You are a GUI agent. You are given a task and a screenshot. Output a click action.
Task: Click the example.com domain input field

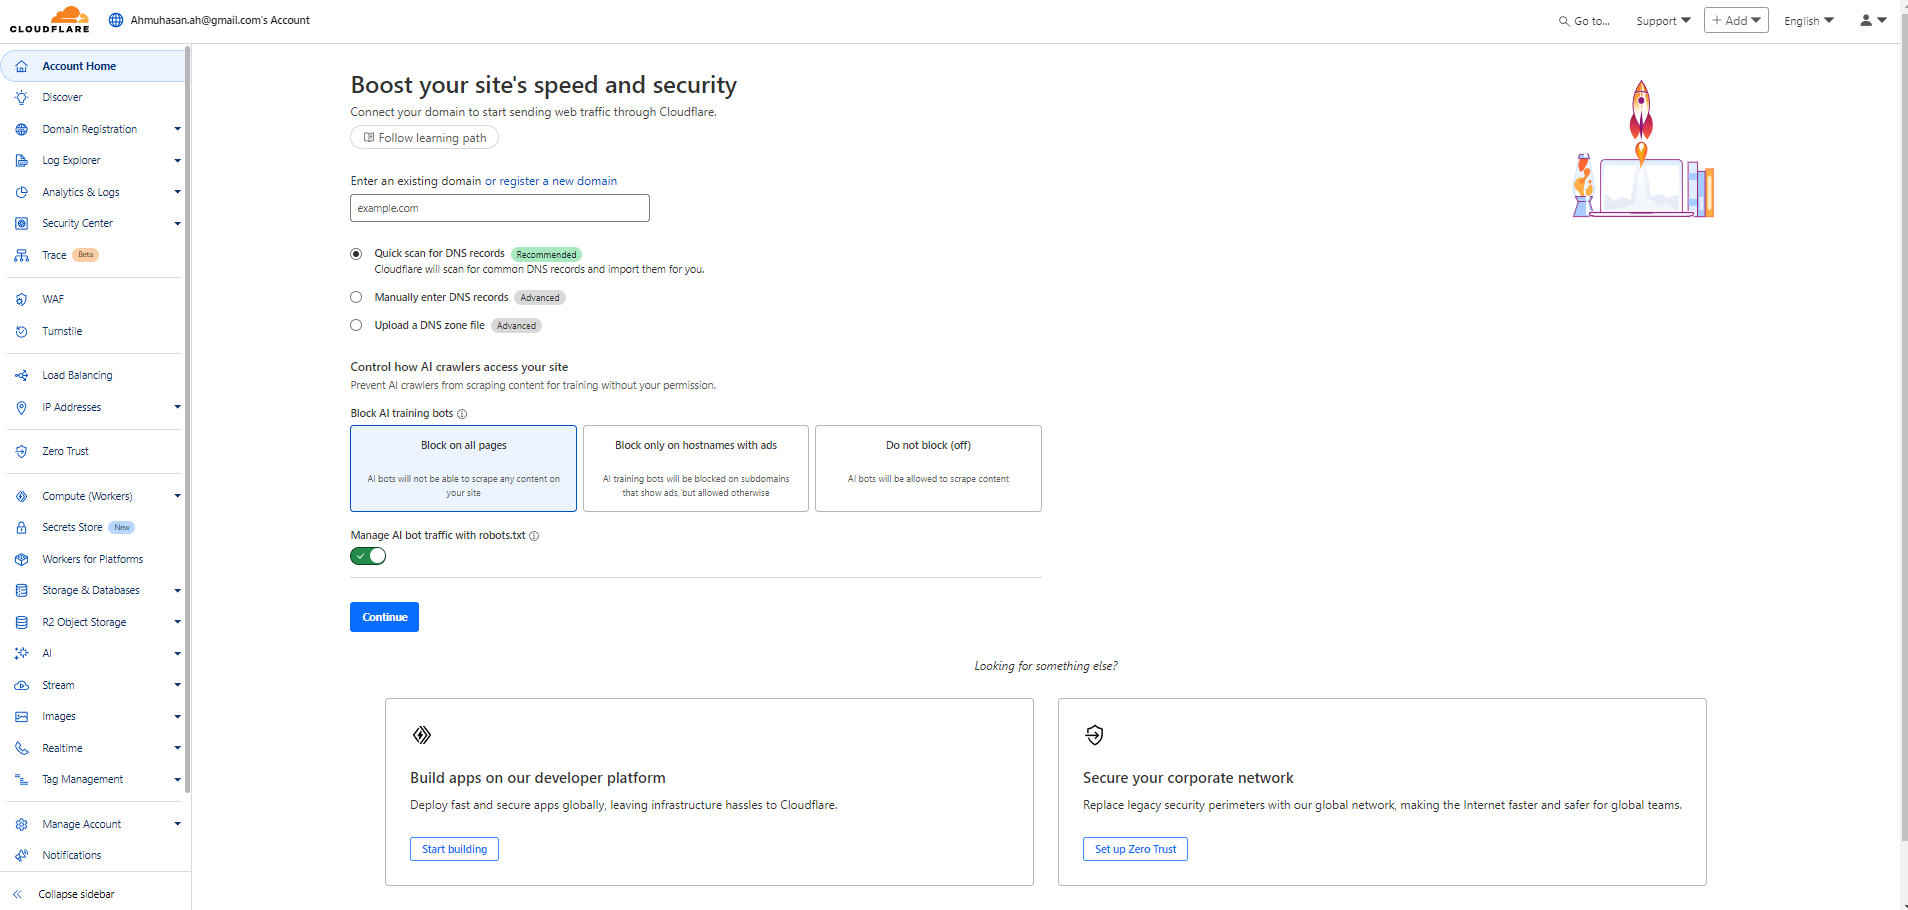click(499, 208)
